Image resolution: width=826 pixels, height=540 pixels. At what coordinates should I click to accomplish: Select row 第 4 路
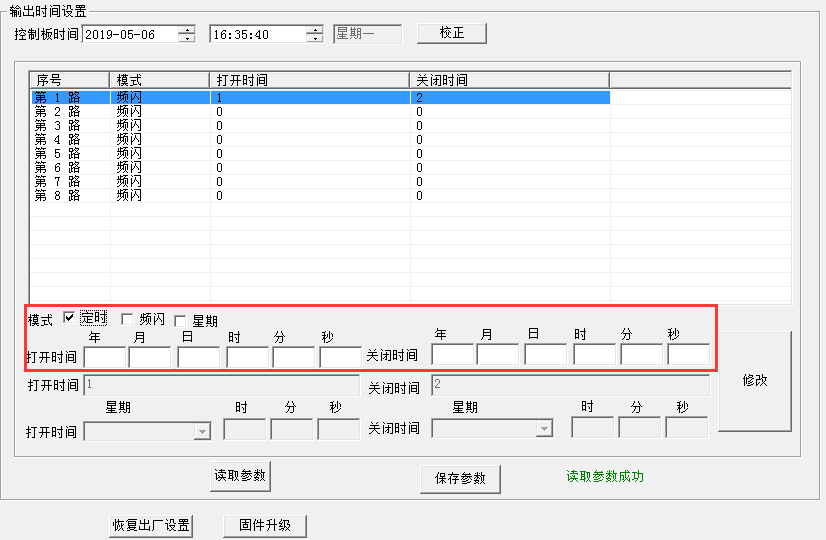320,140
